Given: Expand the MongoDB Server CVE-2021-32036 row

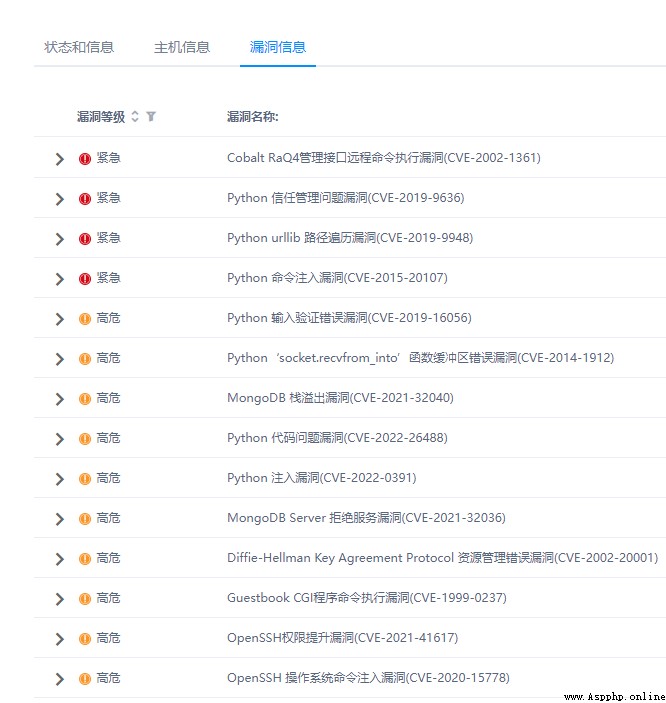Looking at the screenshot, I should (60, 519).
